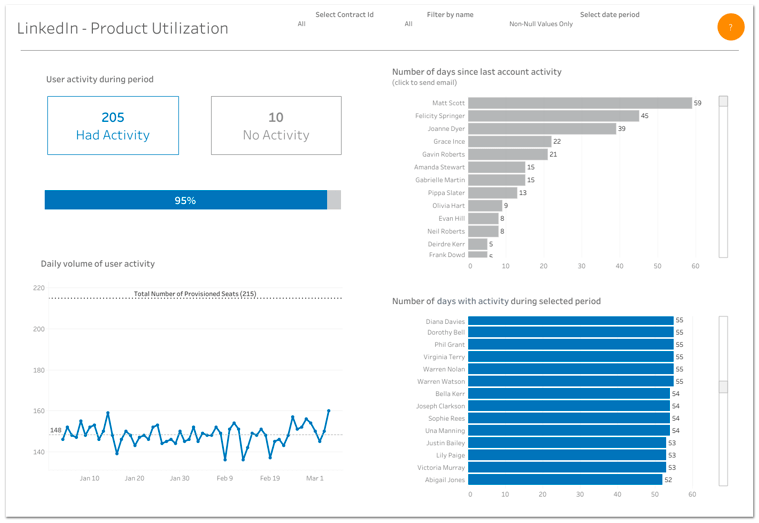Click the last data point on the daily activity line
Screen dimensions: 759x523
(329, 411)
